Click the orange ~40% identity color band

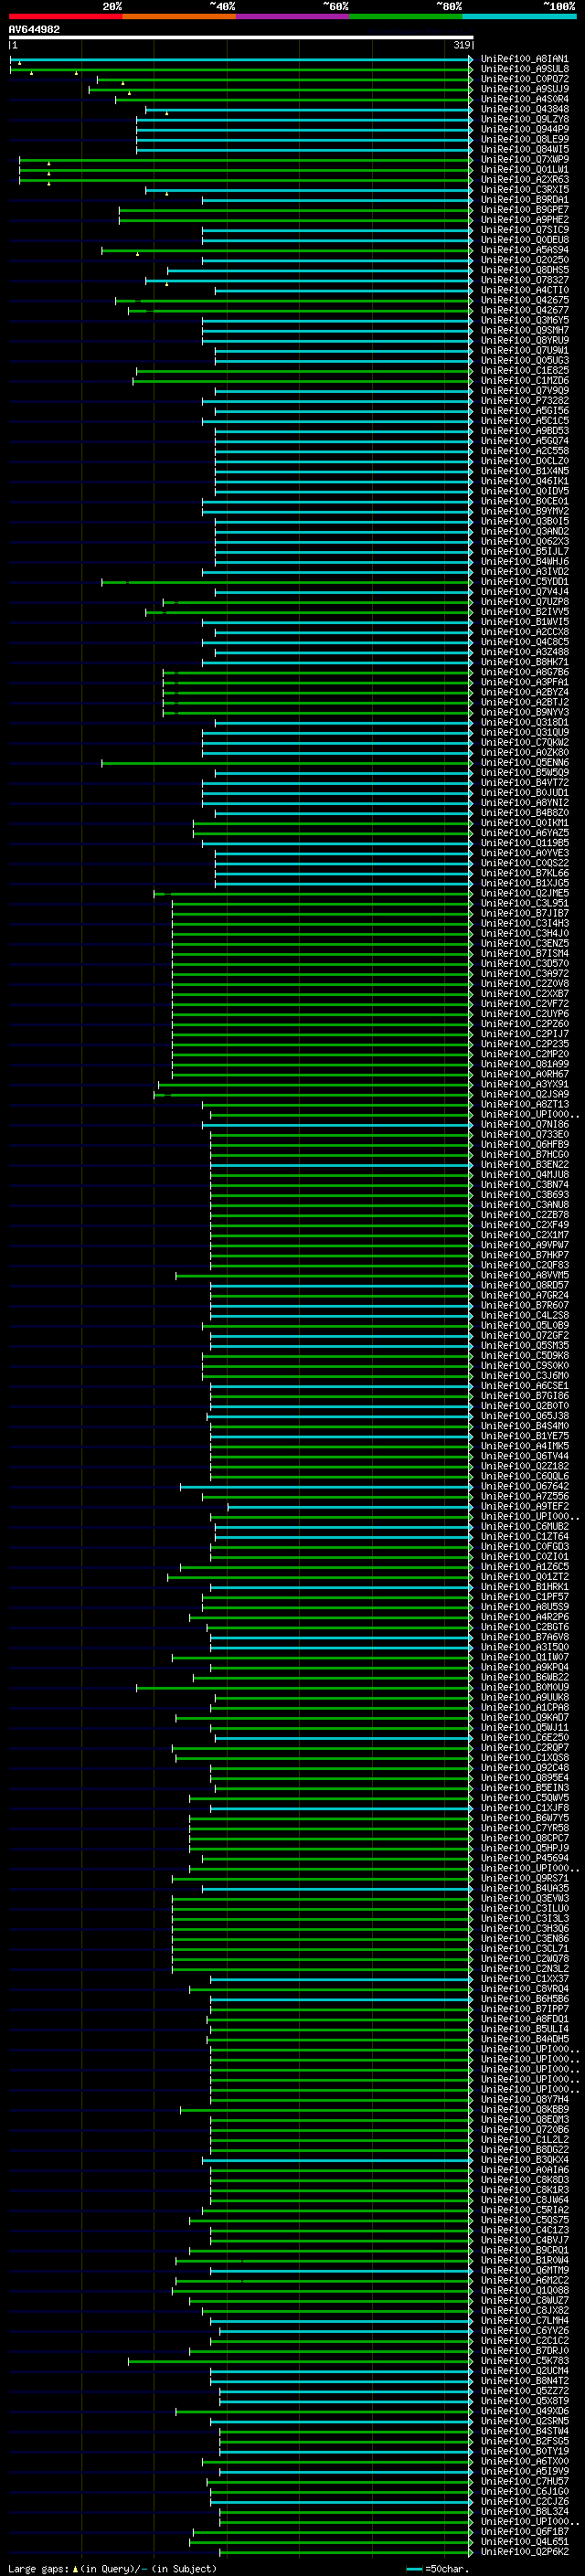pyautogui.click(x=179, y=16)
